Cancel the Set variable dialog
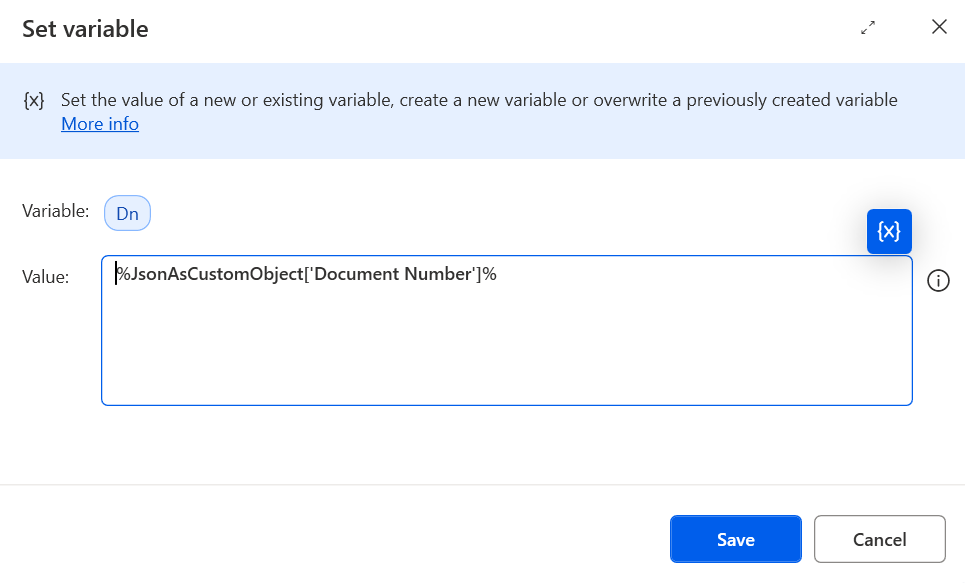 pos(879,539)
